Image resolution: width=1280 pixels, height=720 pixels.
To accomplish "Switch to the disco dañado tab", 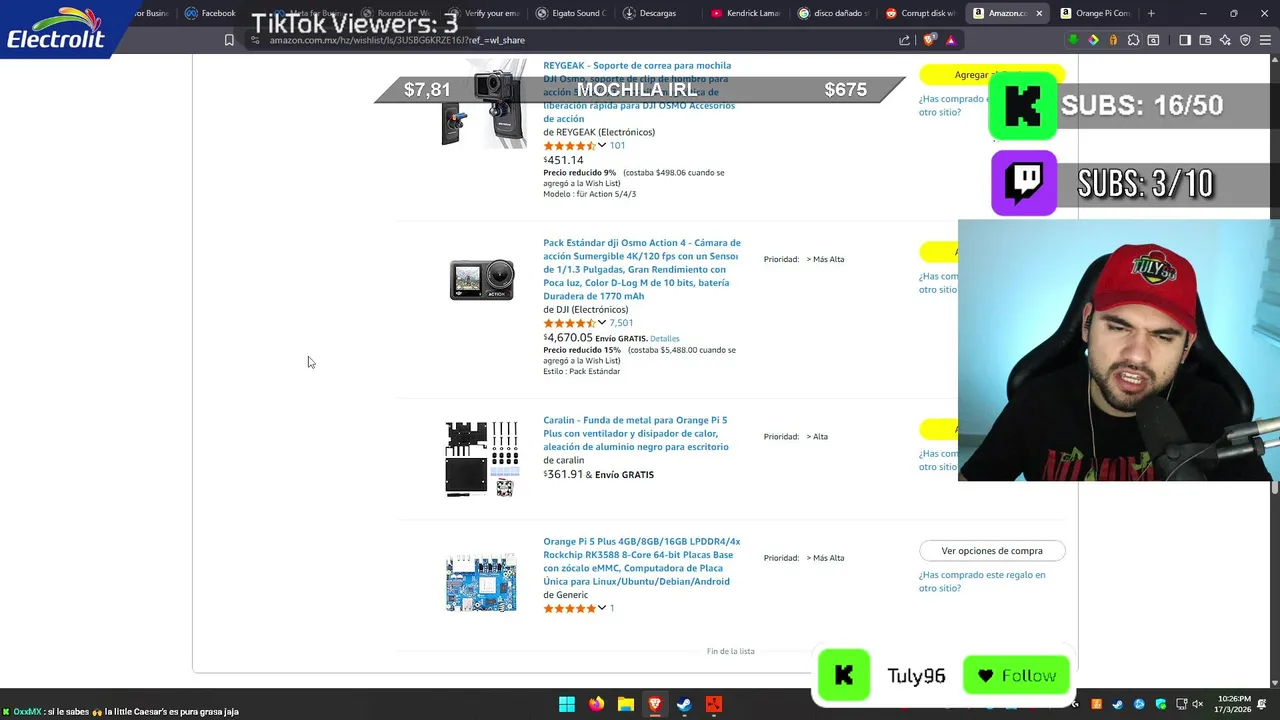I will pos(833,13).
